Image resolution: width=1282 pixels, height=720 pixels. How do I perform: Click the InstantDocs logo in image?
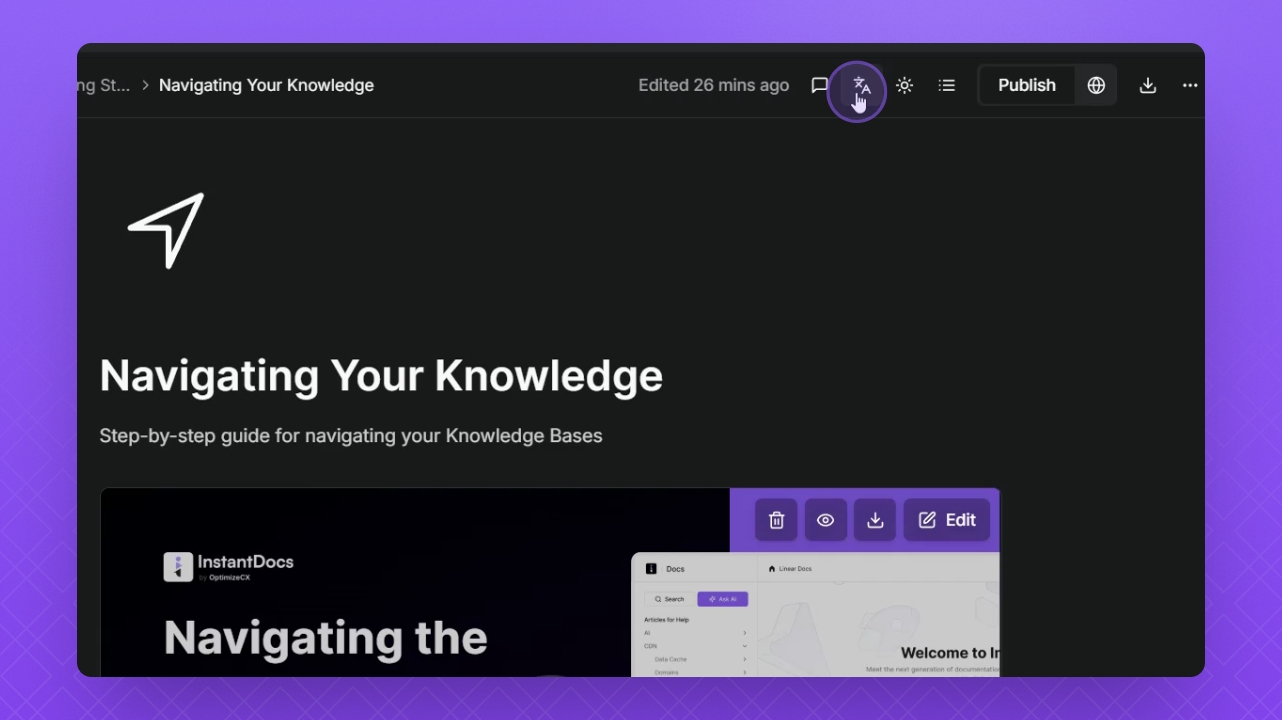point(229,567)
